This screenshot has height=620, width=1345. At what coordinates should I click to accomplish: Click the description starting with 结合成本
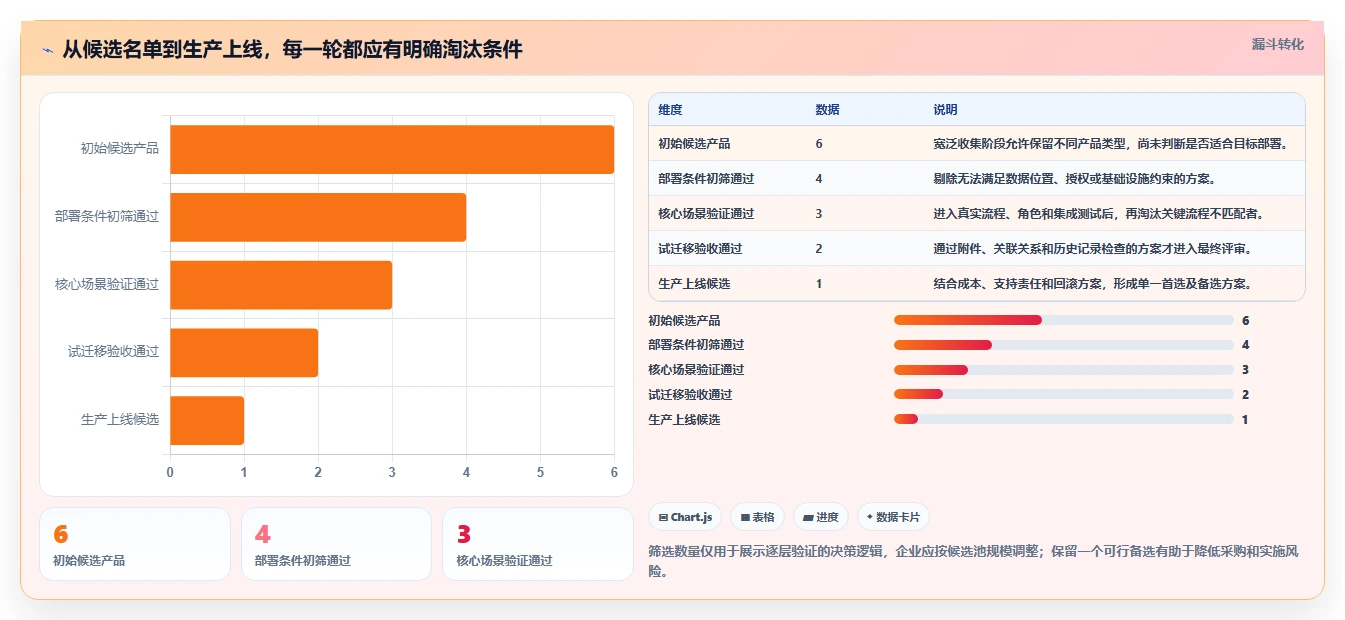point(1092,284)
